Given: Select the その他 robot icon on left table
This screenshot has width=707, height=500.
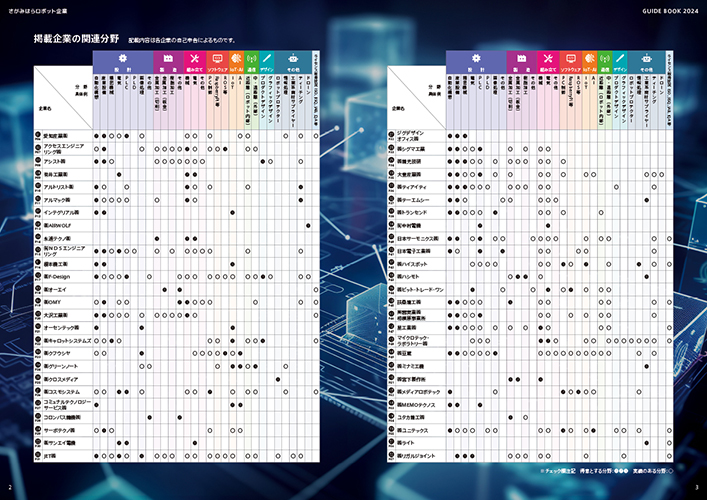Looking at the screenshot, I should click(x=292, y=58).
